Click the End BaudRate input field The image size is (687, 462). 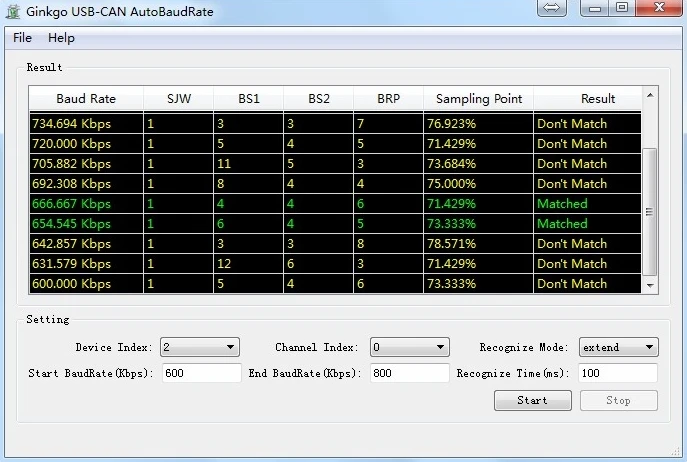click(410, 373)
